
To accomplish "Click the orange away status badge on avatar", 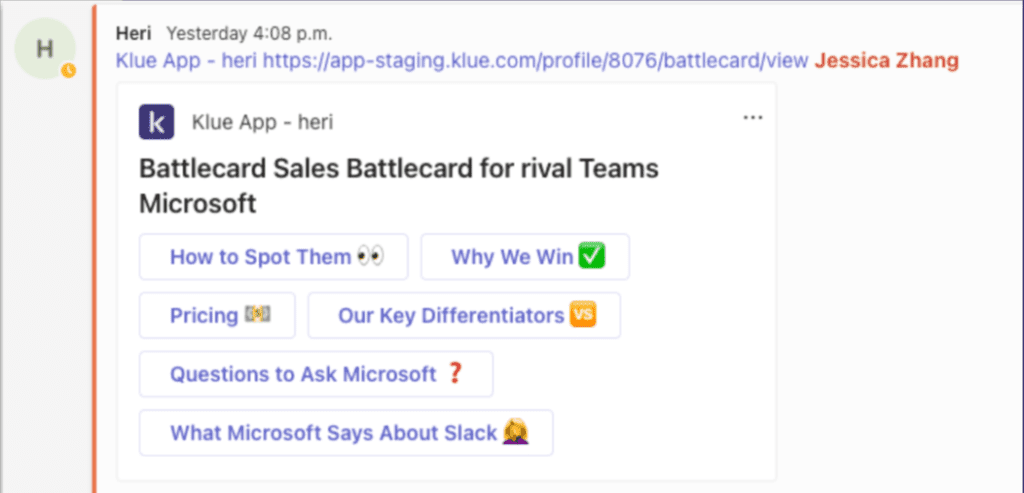I will (69, 71).
